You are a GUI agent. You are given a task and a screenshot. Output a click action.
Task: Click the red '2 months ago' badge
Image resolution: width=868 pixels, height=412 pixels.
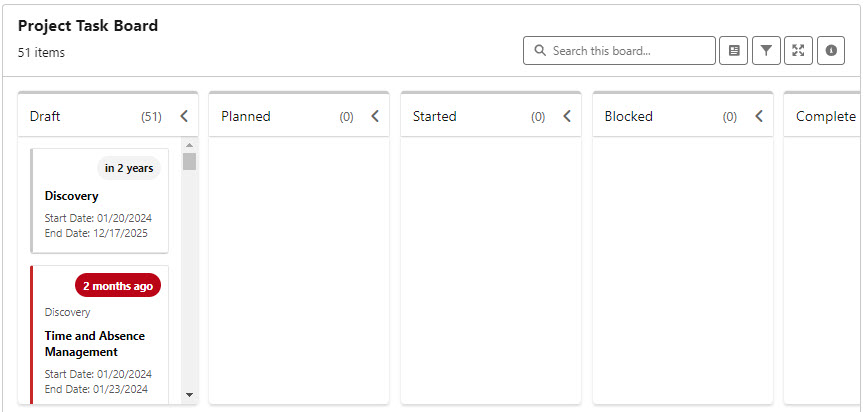[118, 286]
